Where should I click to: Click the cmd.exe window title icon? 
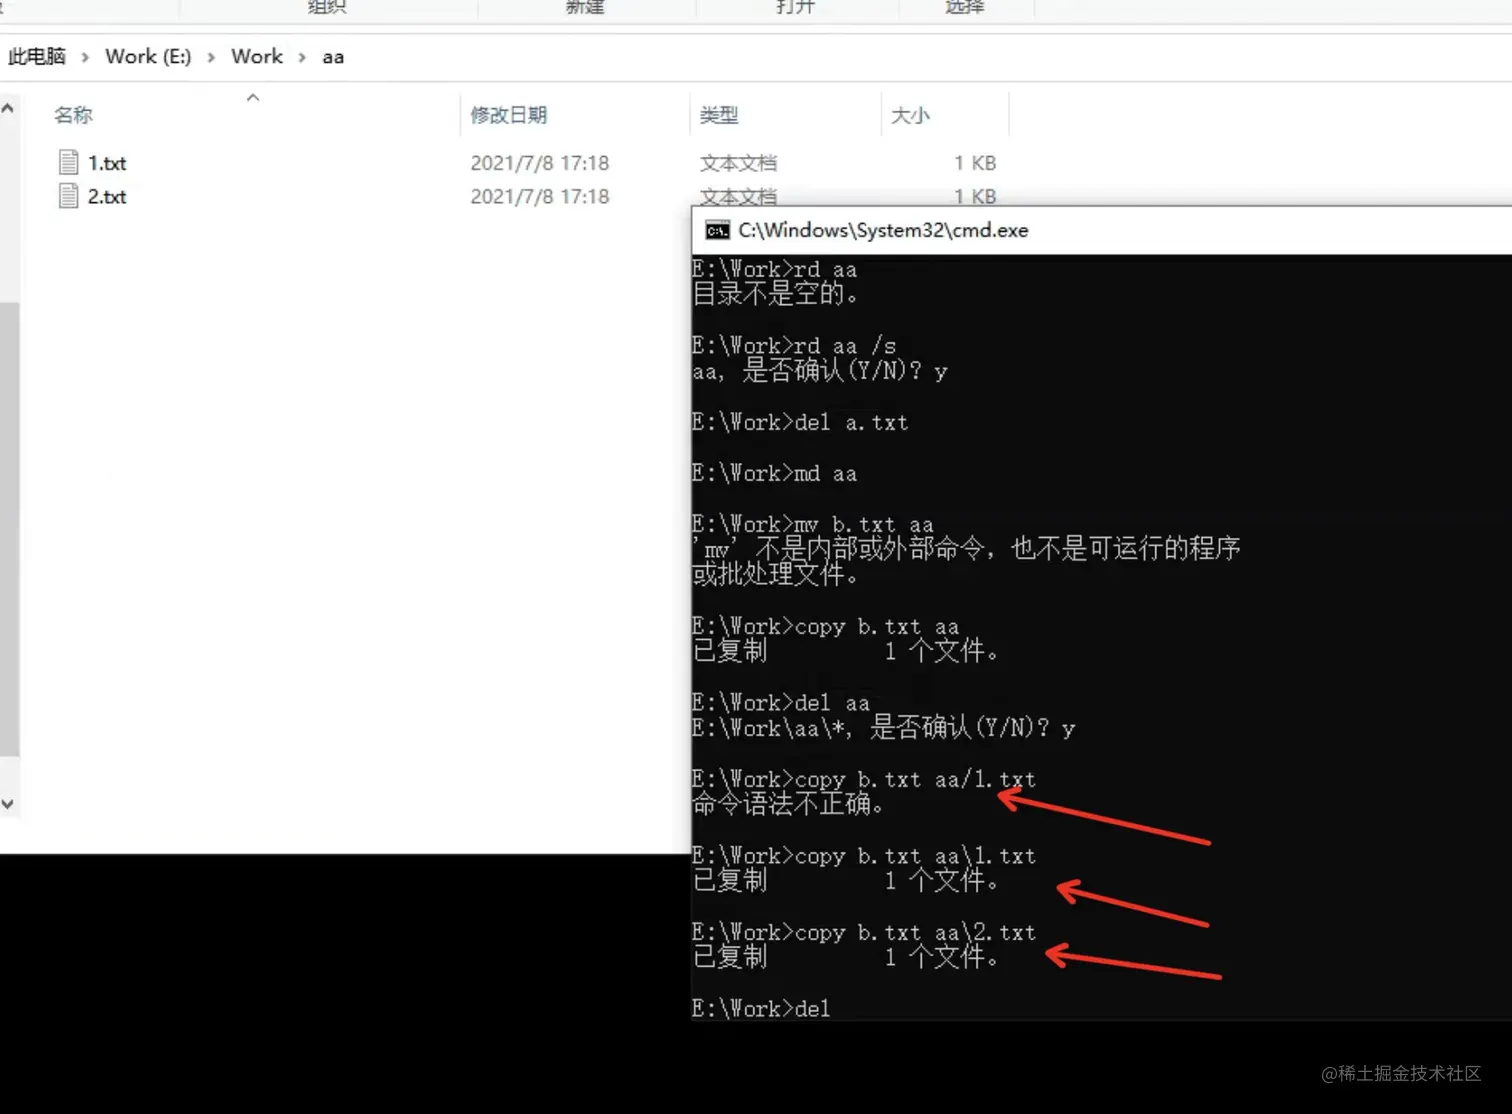[717, 231]
